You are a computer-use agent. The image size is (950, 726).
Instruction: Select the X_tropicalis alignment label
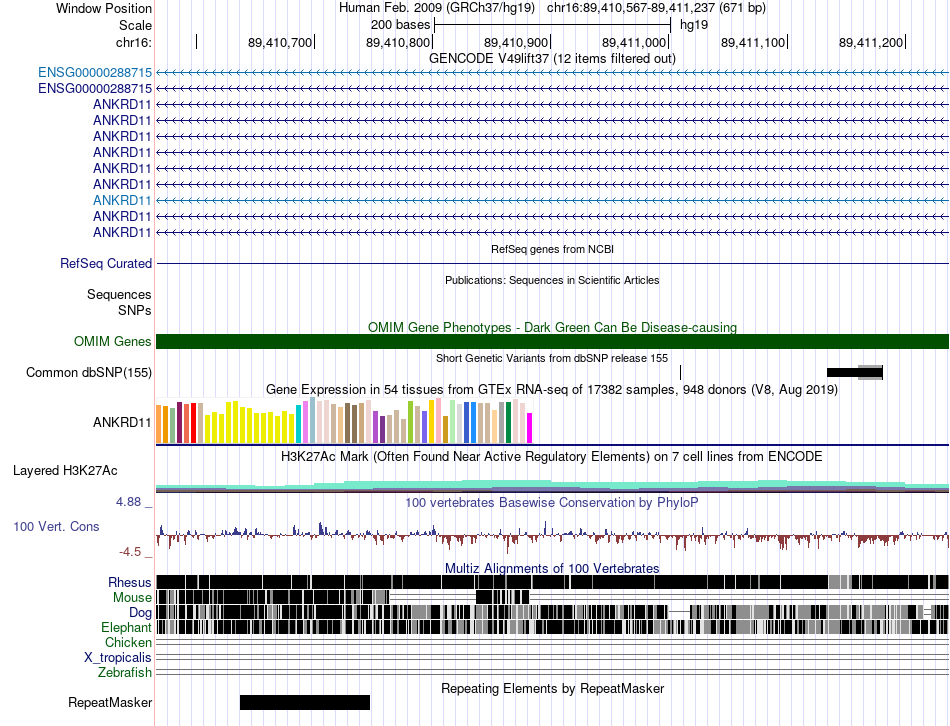(x=118, y=658)
